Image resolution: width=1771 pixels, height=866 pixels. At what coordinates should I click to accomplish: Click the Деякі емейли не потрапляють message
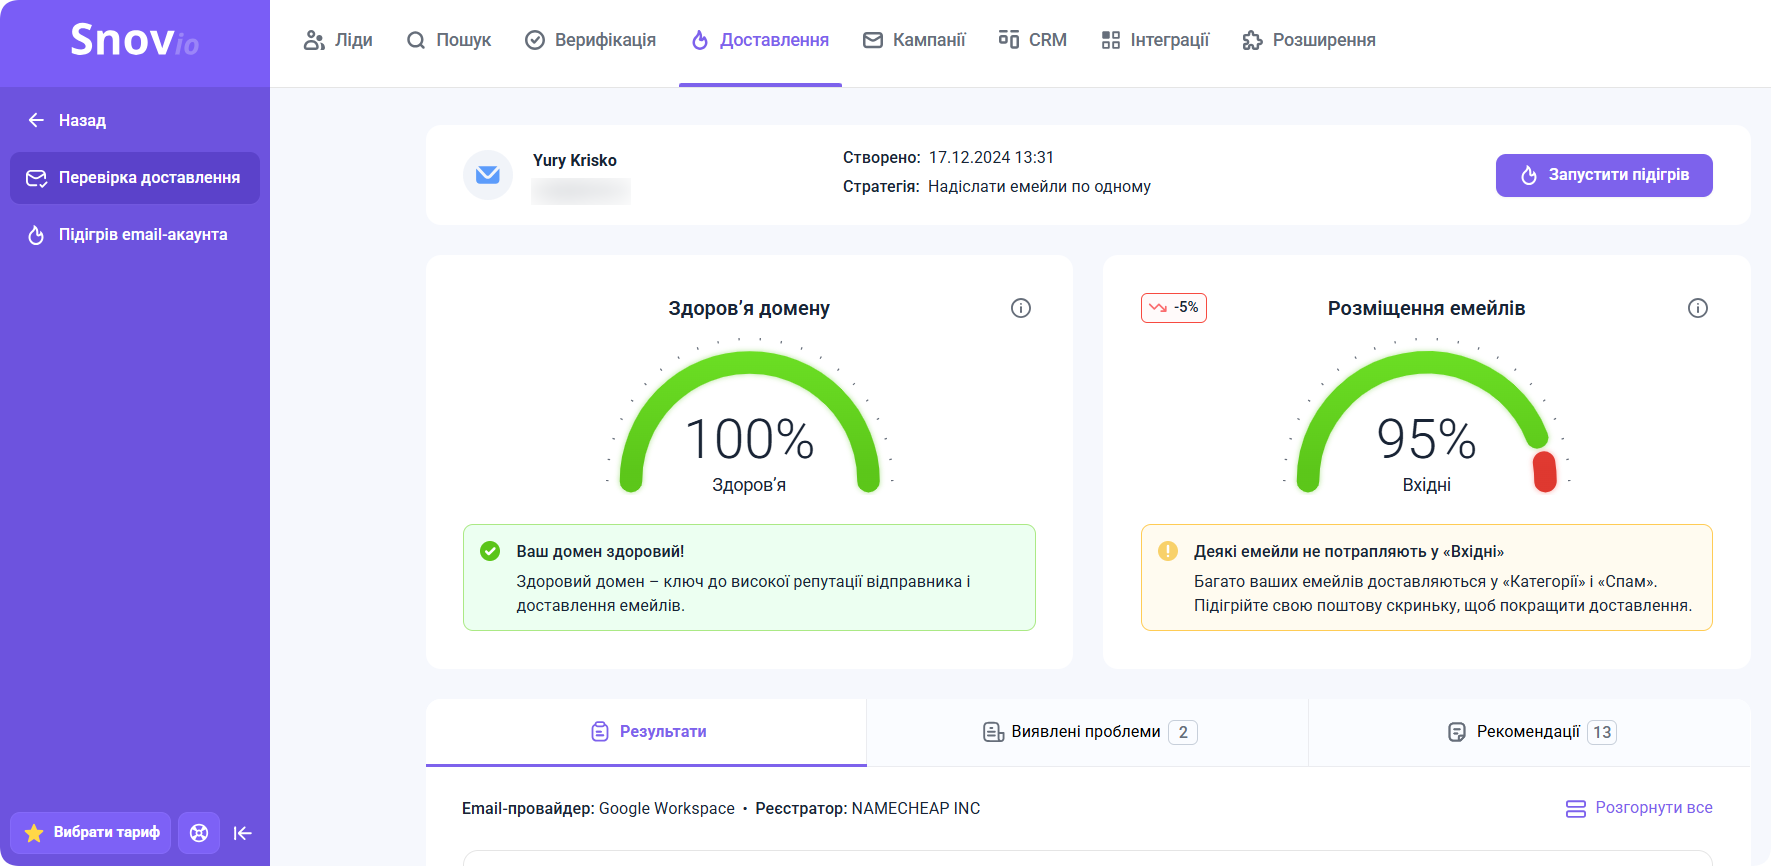pos(1349,551)
